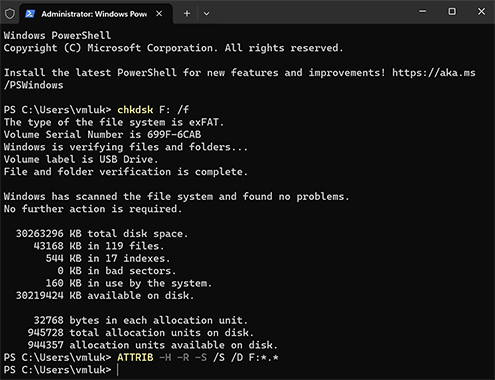Click 'Volume label is USB Drive.' line
The height and width of the screenshot is (380, 495).
pyautogui.click(x=81, y=159)
